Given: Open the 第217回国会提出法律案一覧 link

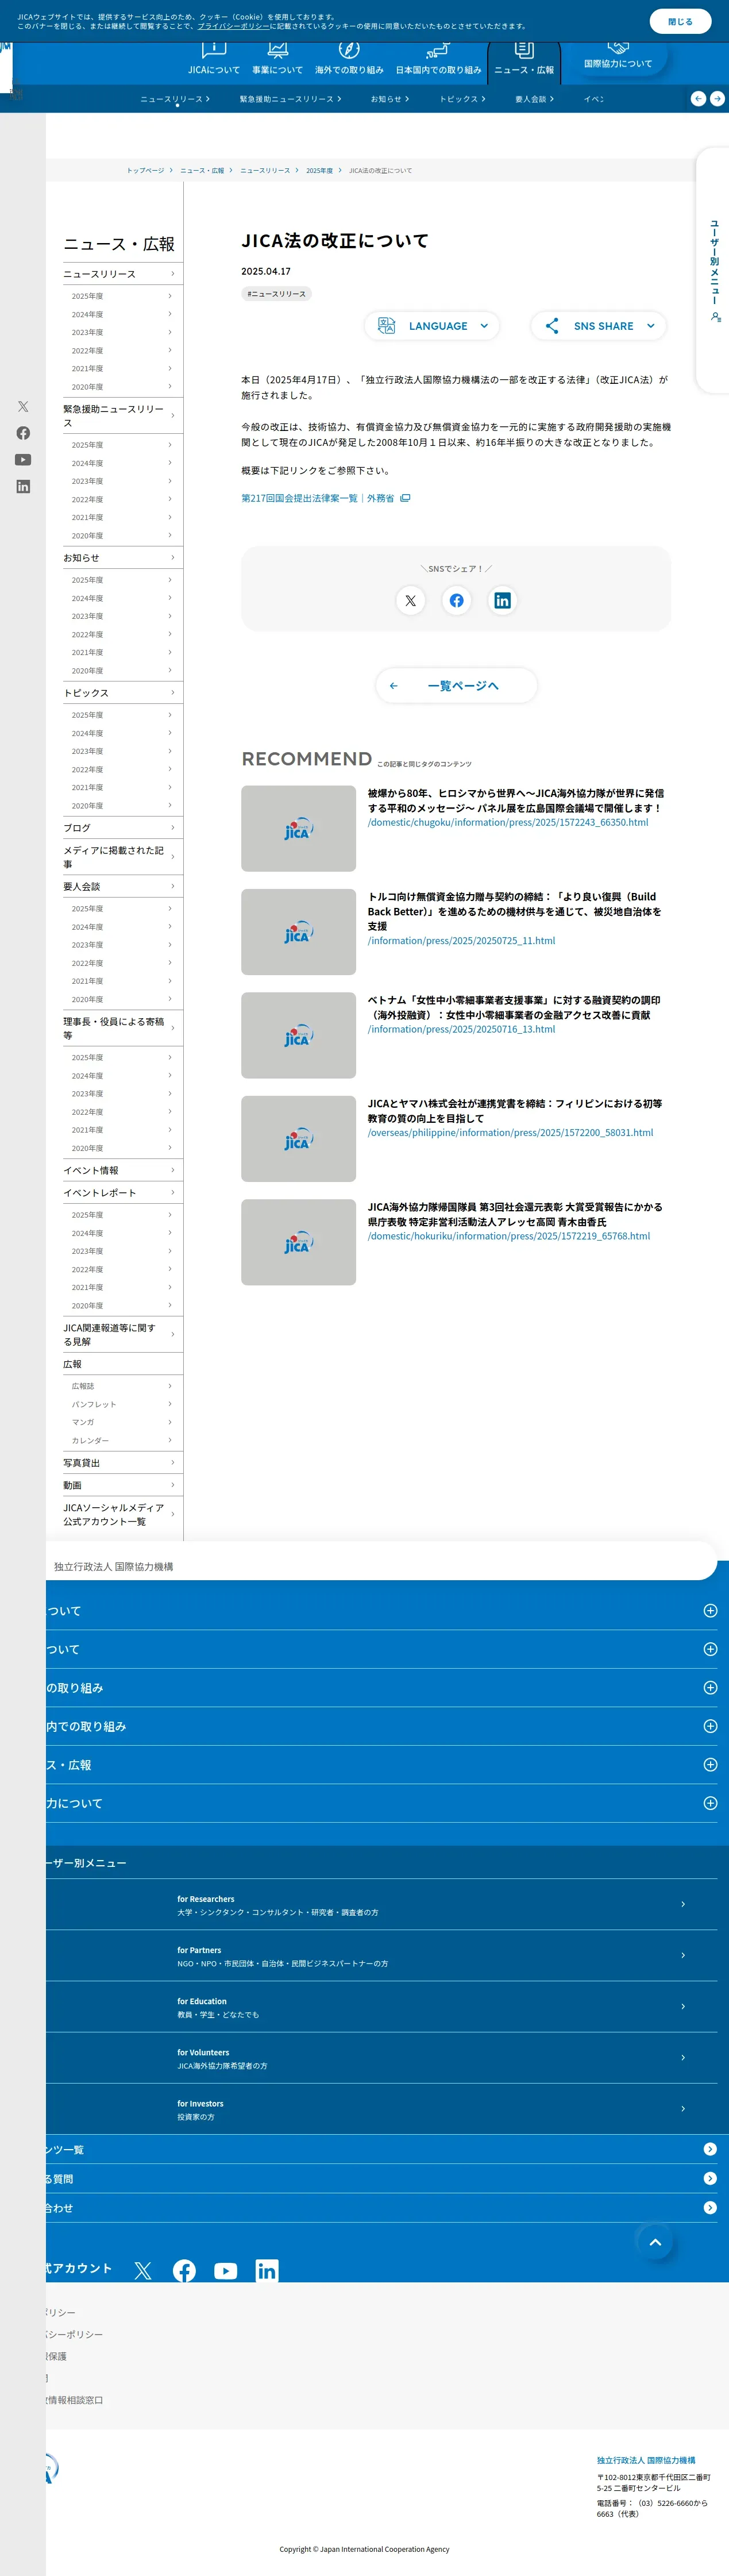Looking at the screenshot, I should tap(325, 498).
